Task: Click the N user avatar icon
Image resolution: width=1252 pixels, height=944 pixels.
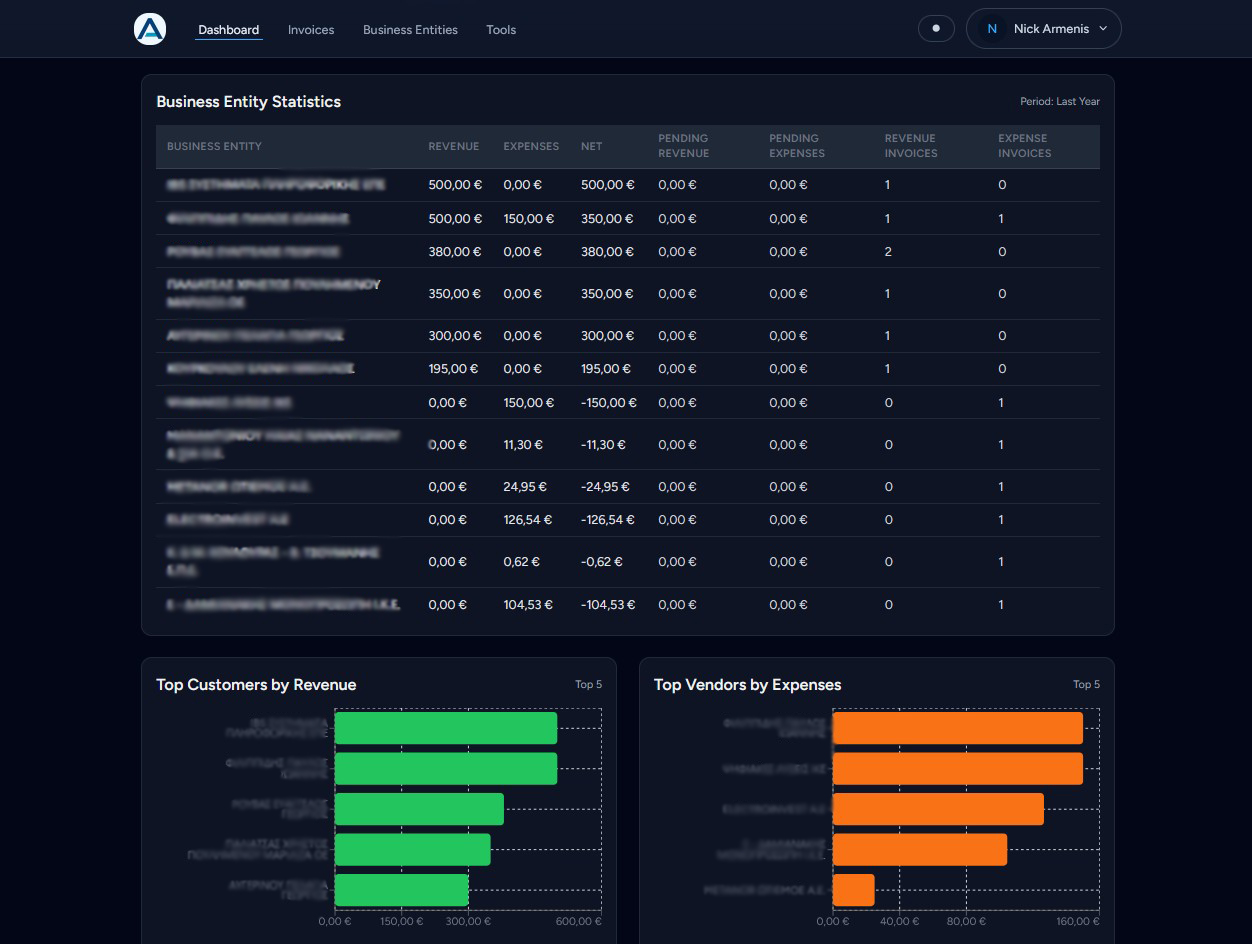Action: [x=992, y=29]
